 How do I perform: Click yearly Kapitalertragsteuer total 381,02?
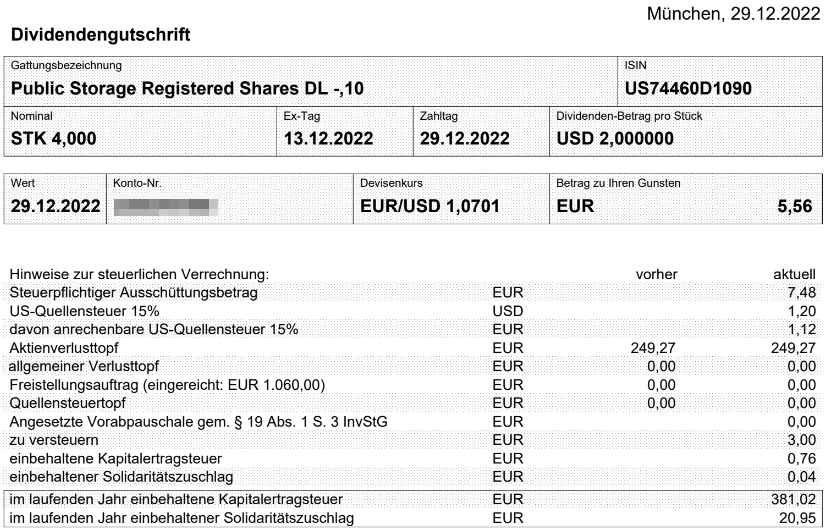tap(794, 499)
